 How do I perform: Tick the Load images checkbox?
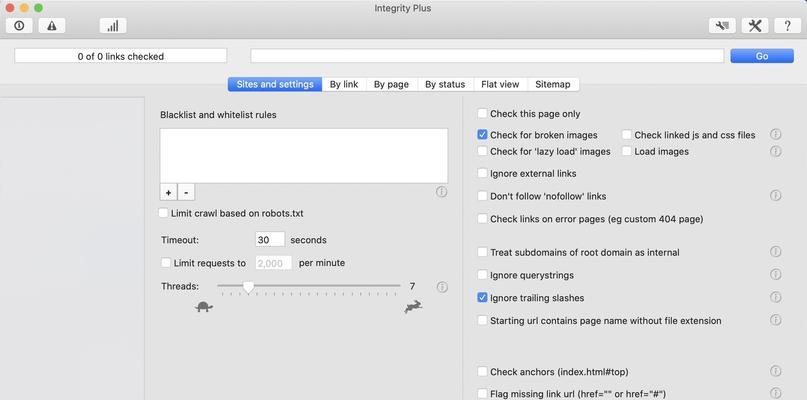pyautogui.click(x=626, y=151)
